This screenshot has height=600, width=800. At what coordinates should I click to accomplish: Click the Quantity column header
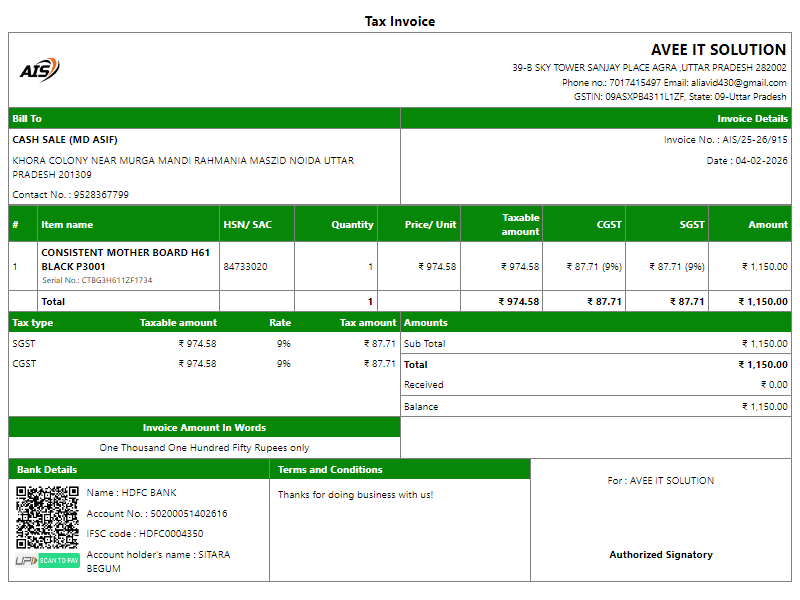352,225
